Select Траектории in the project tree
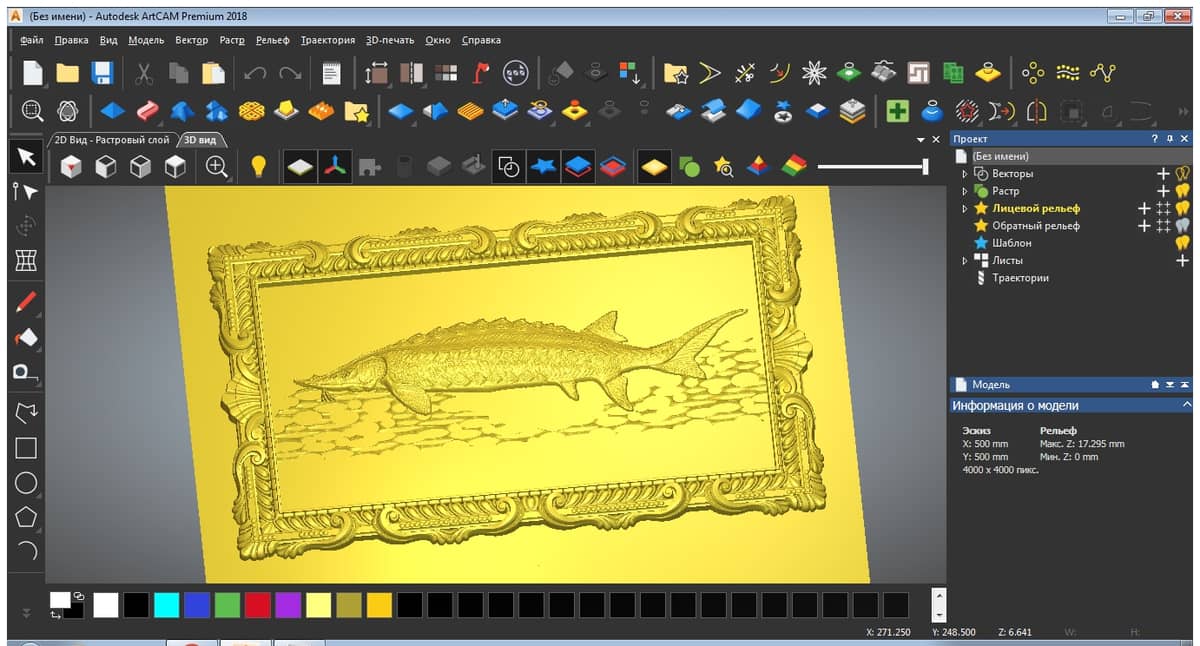1200x646 pixels. [1020, 278]
